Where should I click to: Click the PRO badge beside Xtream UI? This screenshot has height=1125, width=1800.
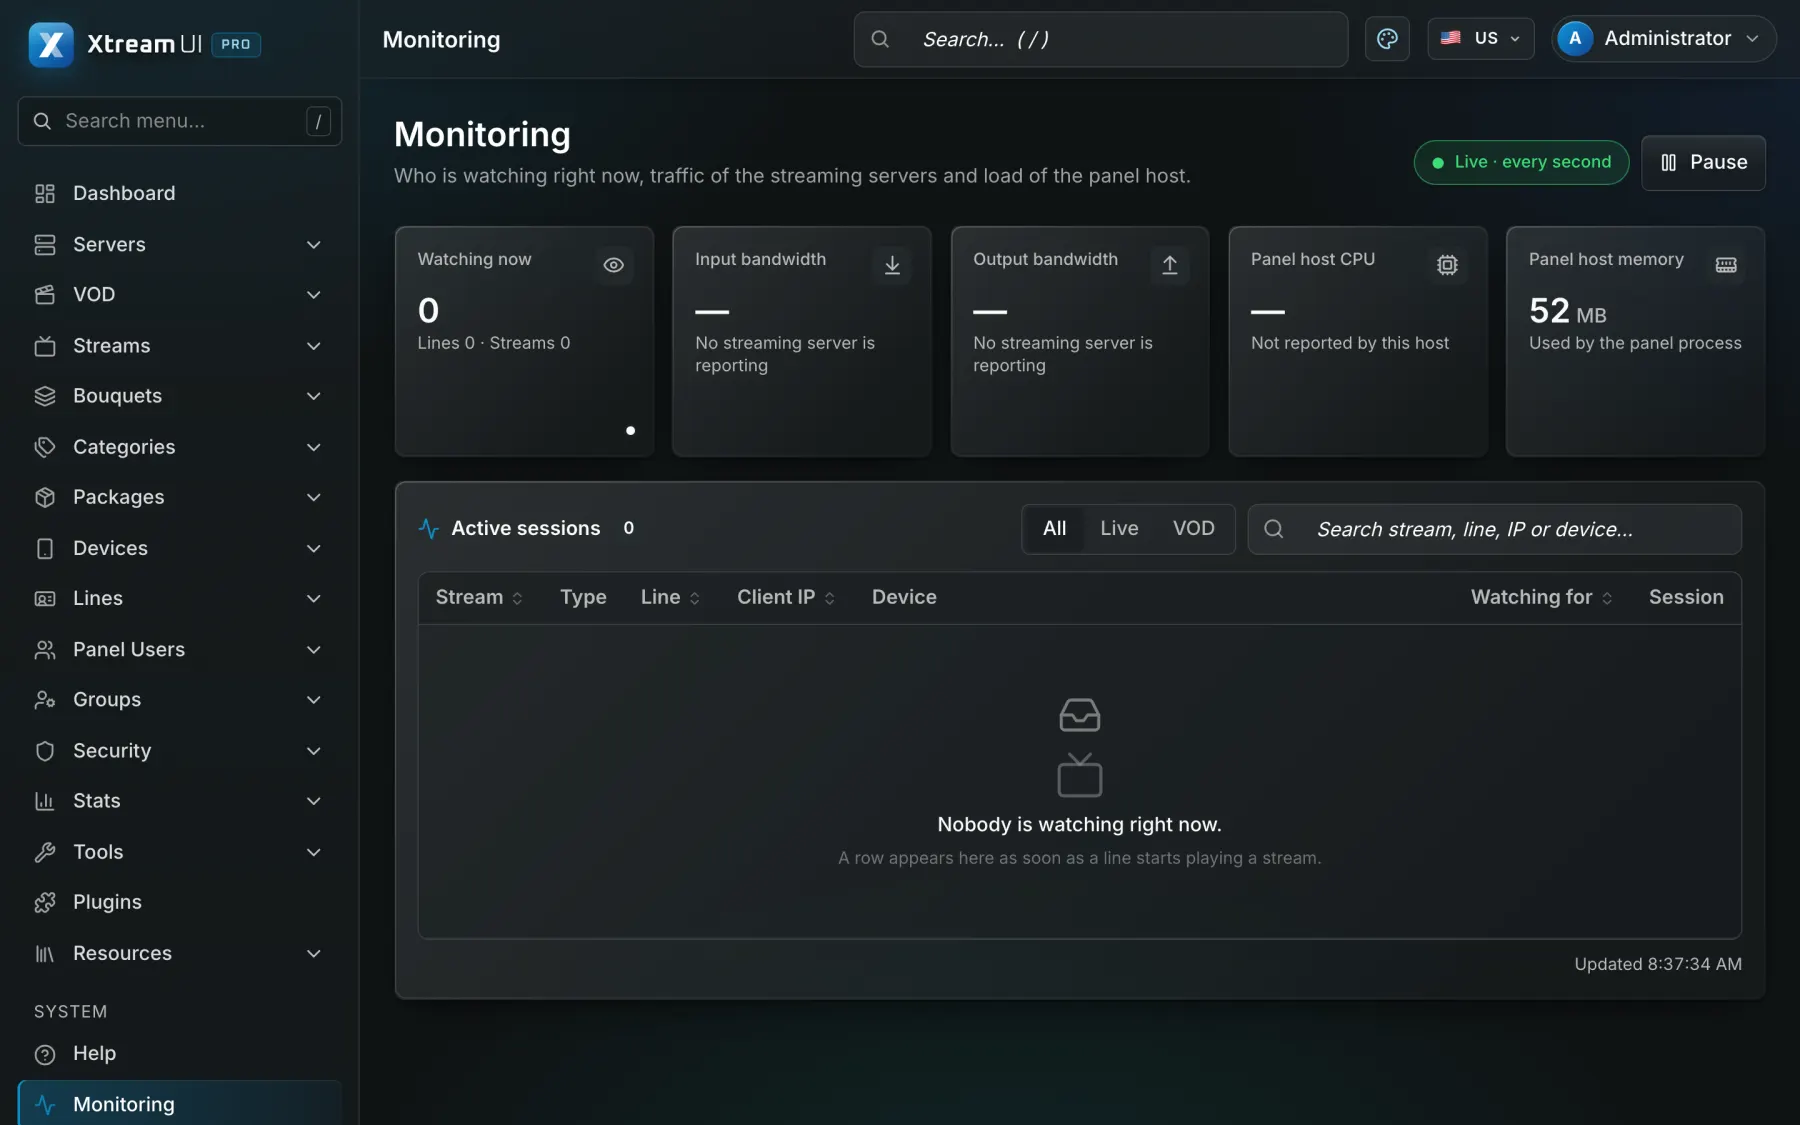(x=236, y=44)
